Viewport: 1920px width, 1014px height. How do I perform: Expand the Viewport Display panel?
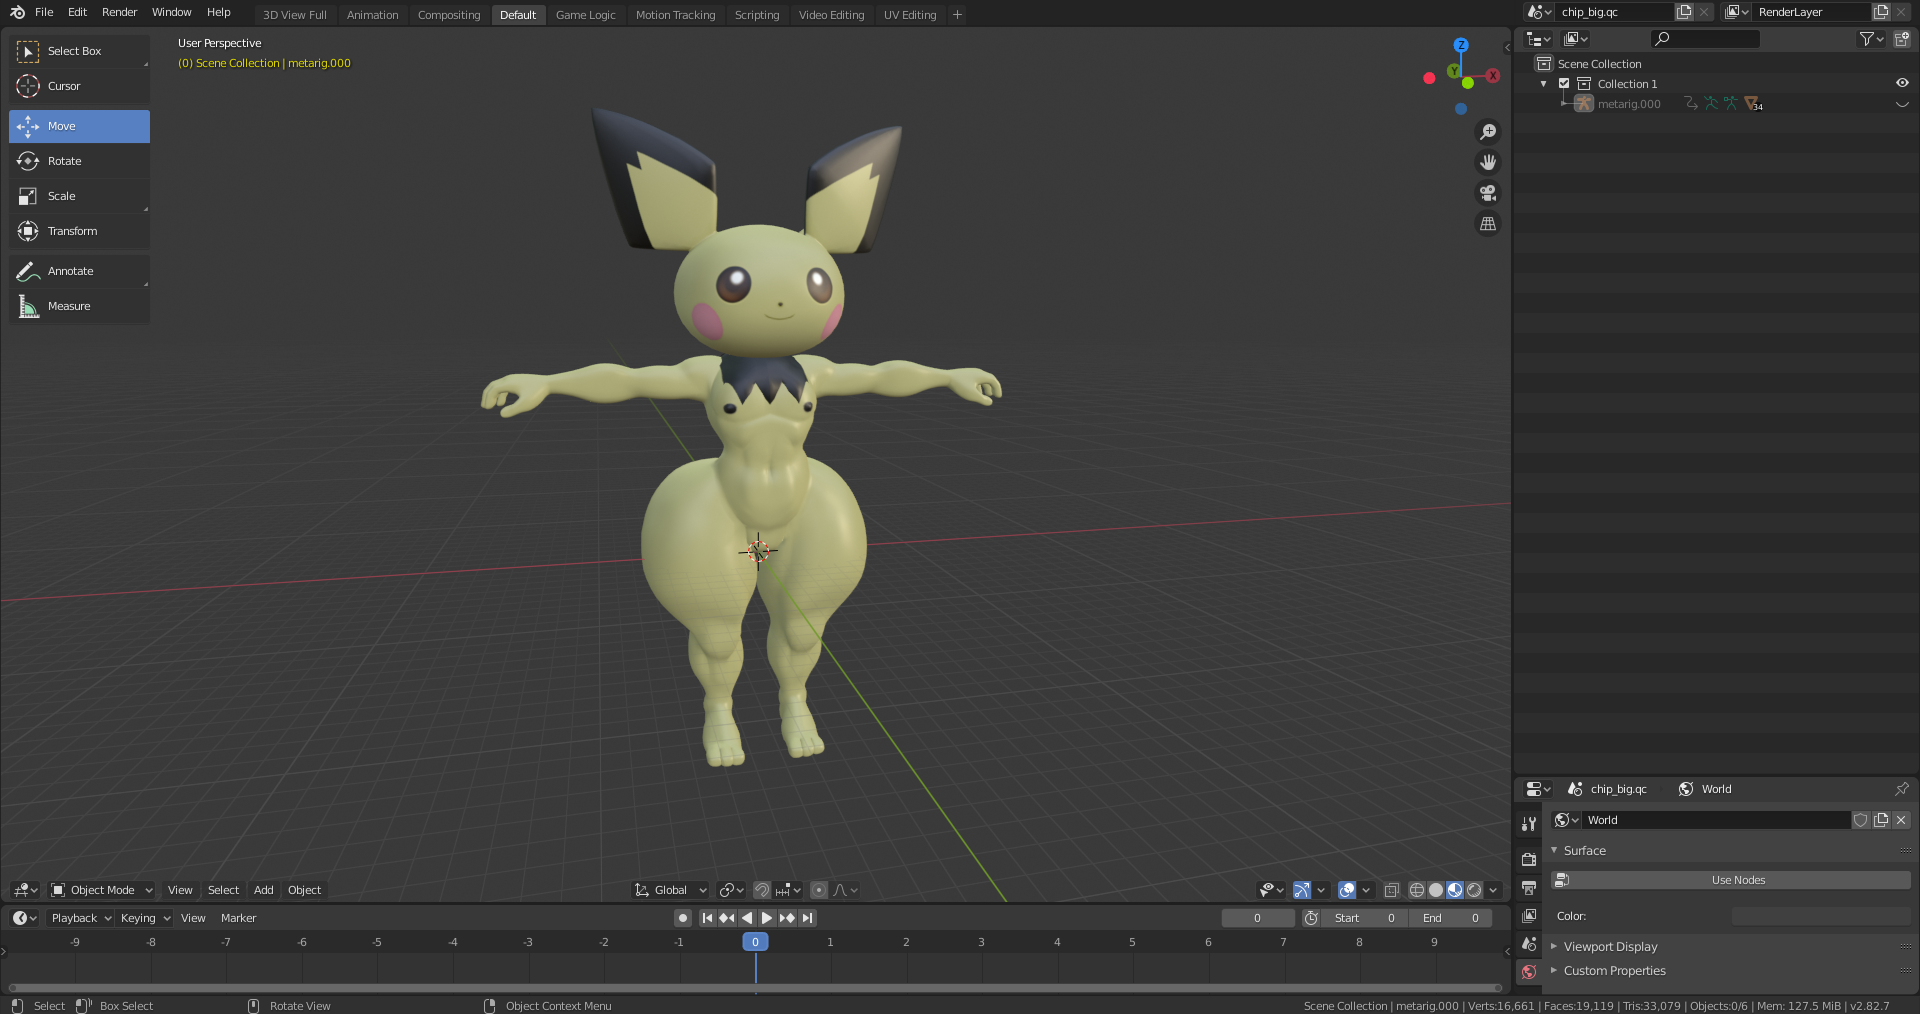[1554, 946]
